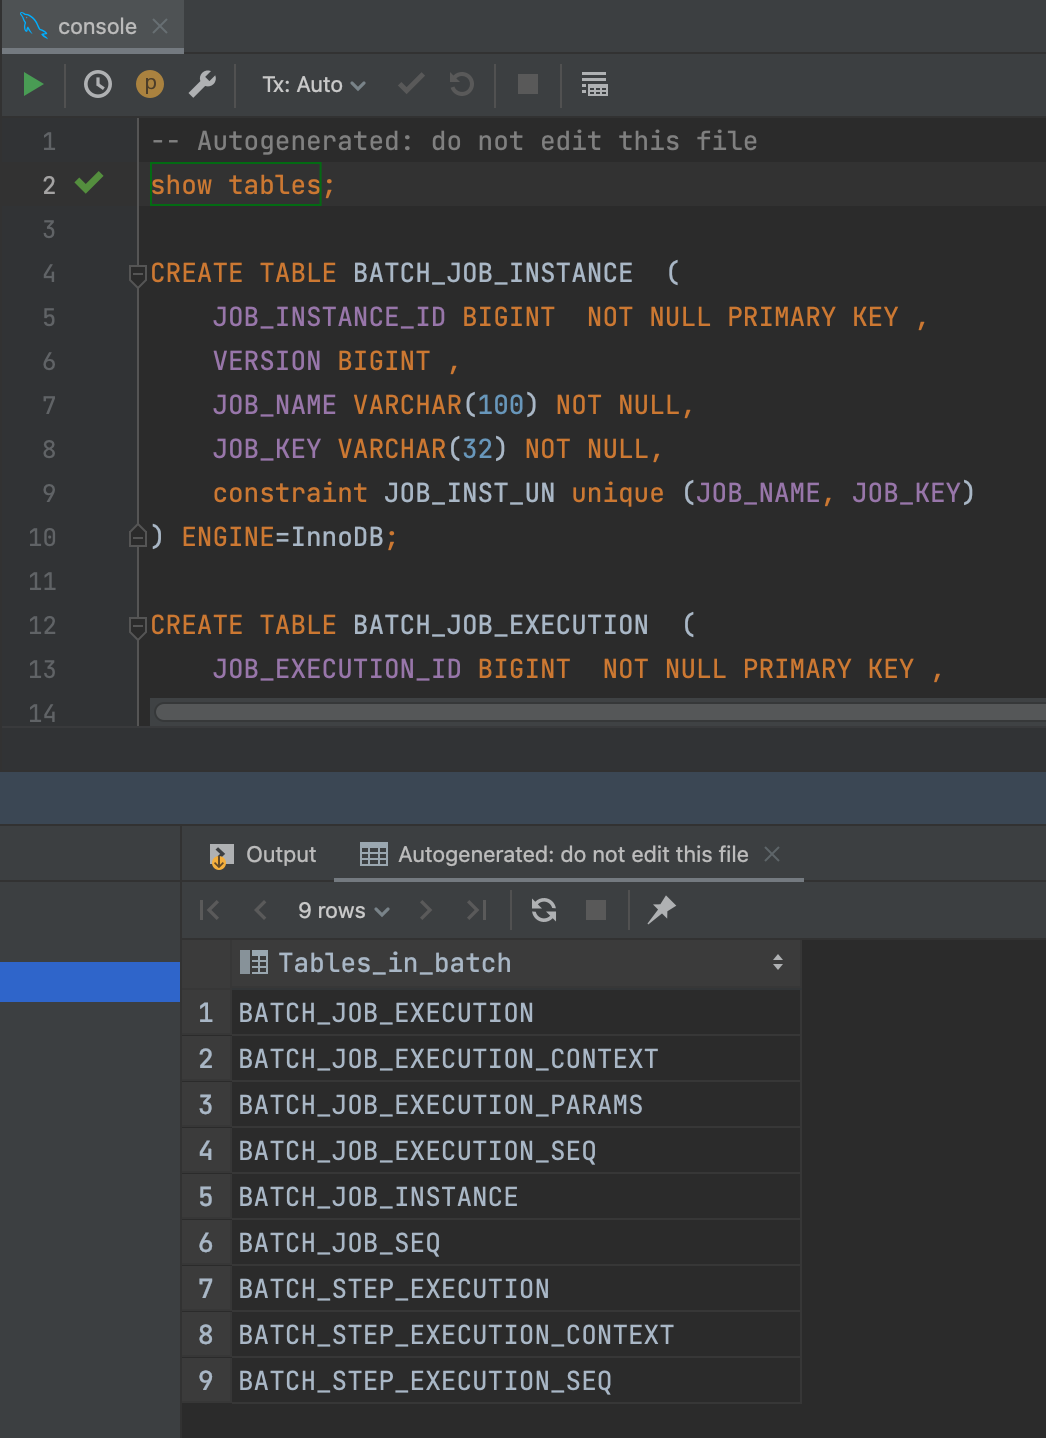Screen dimensions: 1046x1438
Task: Run the query with the green execute icon
Action: pos(33,84)
